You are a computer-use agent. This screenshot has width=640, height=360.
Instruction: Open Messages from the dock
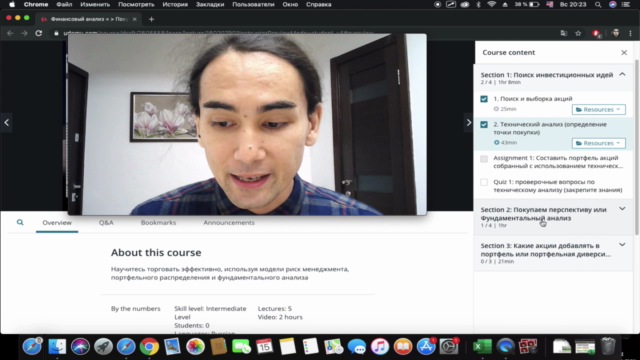(357, 347)
